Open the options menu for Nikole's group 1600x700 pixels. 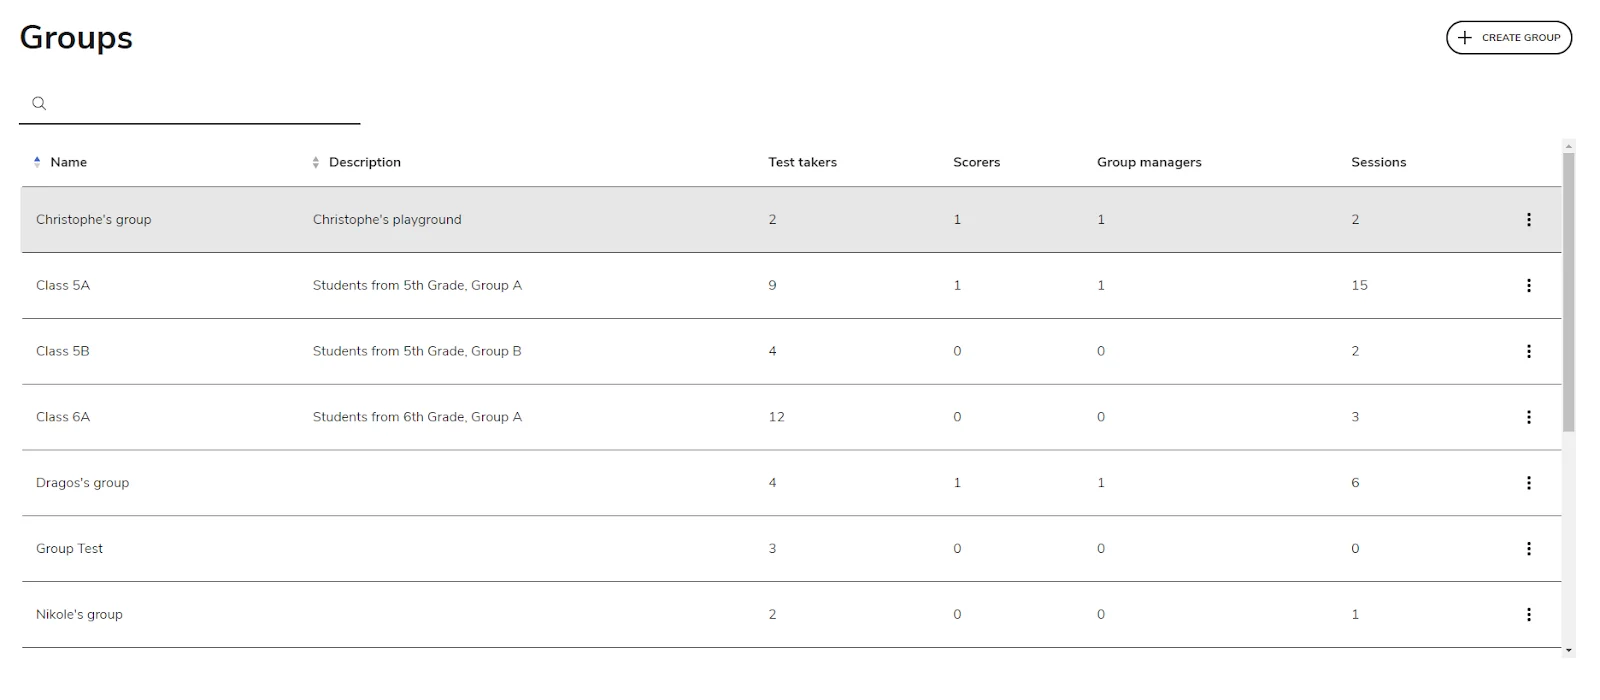click(1528, 615)
